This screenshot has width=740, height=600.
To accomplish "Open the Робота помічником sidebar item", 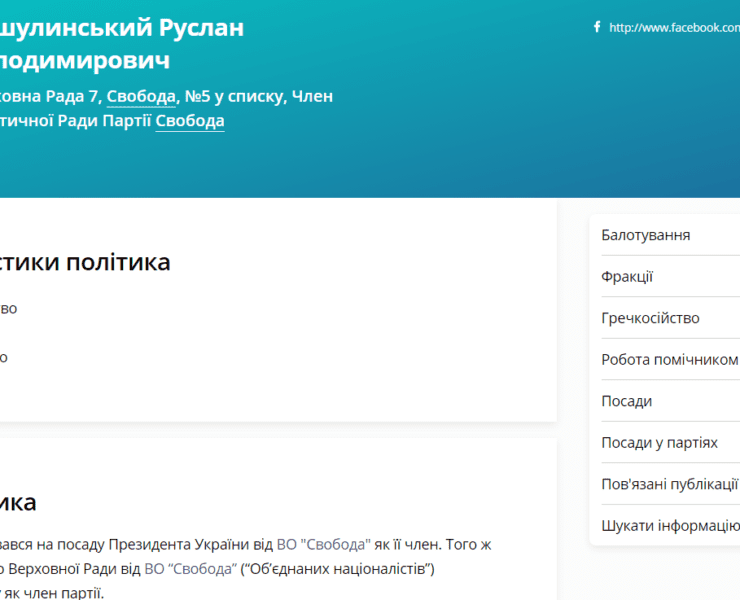I will click(670, 359).
